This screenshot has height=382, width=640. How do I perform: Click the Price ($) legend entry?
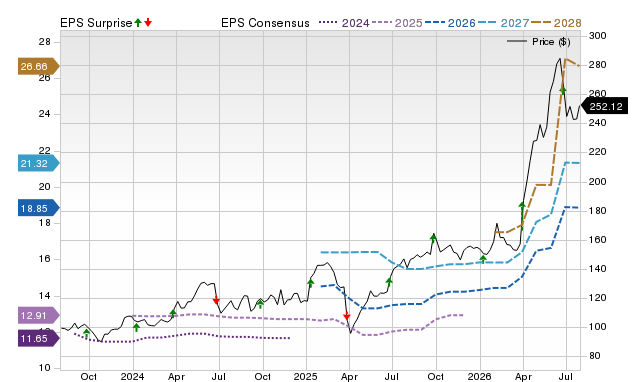538,42
